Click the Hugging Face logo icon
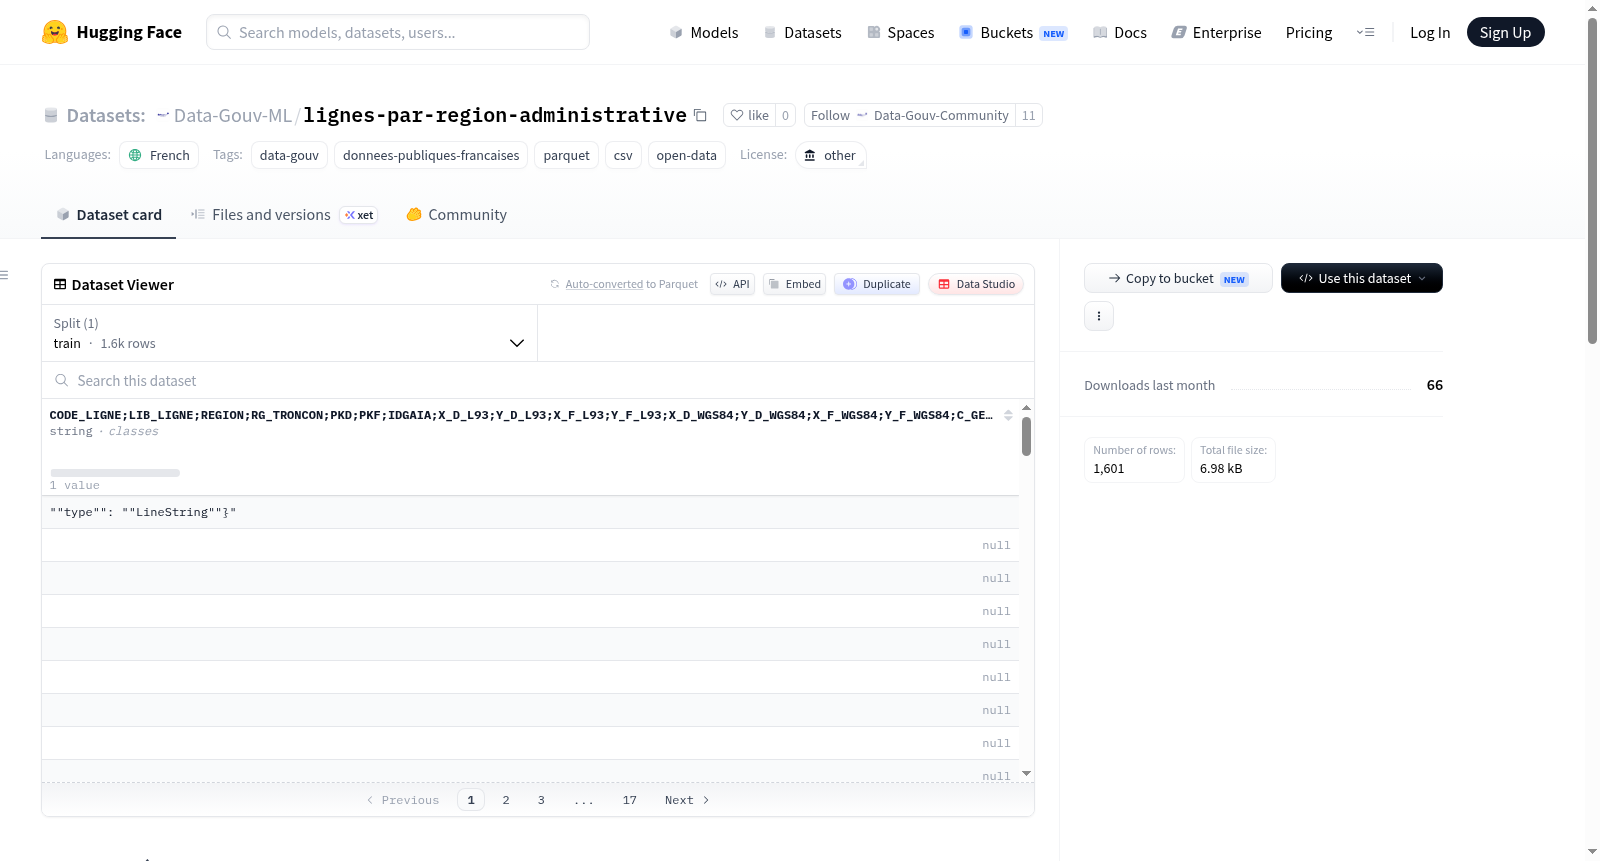This screenshot has height=861, width=1600. click(55, 32)
